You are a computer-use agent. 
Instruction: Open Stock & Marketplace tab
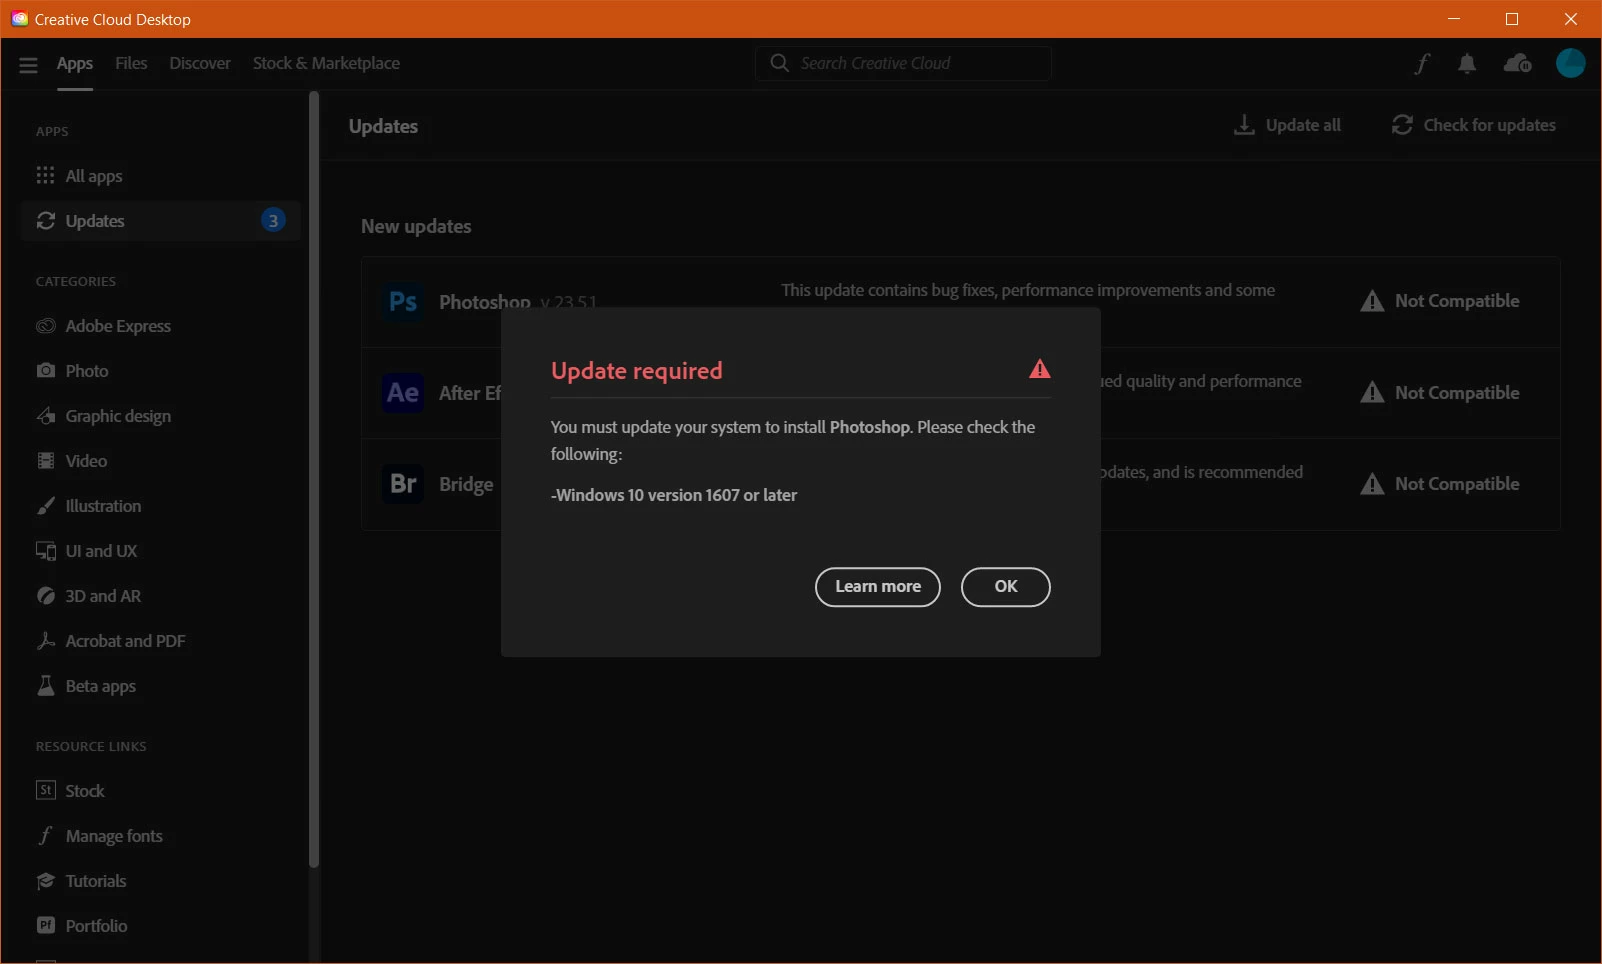pos(326,63)
